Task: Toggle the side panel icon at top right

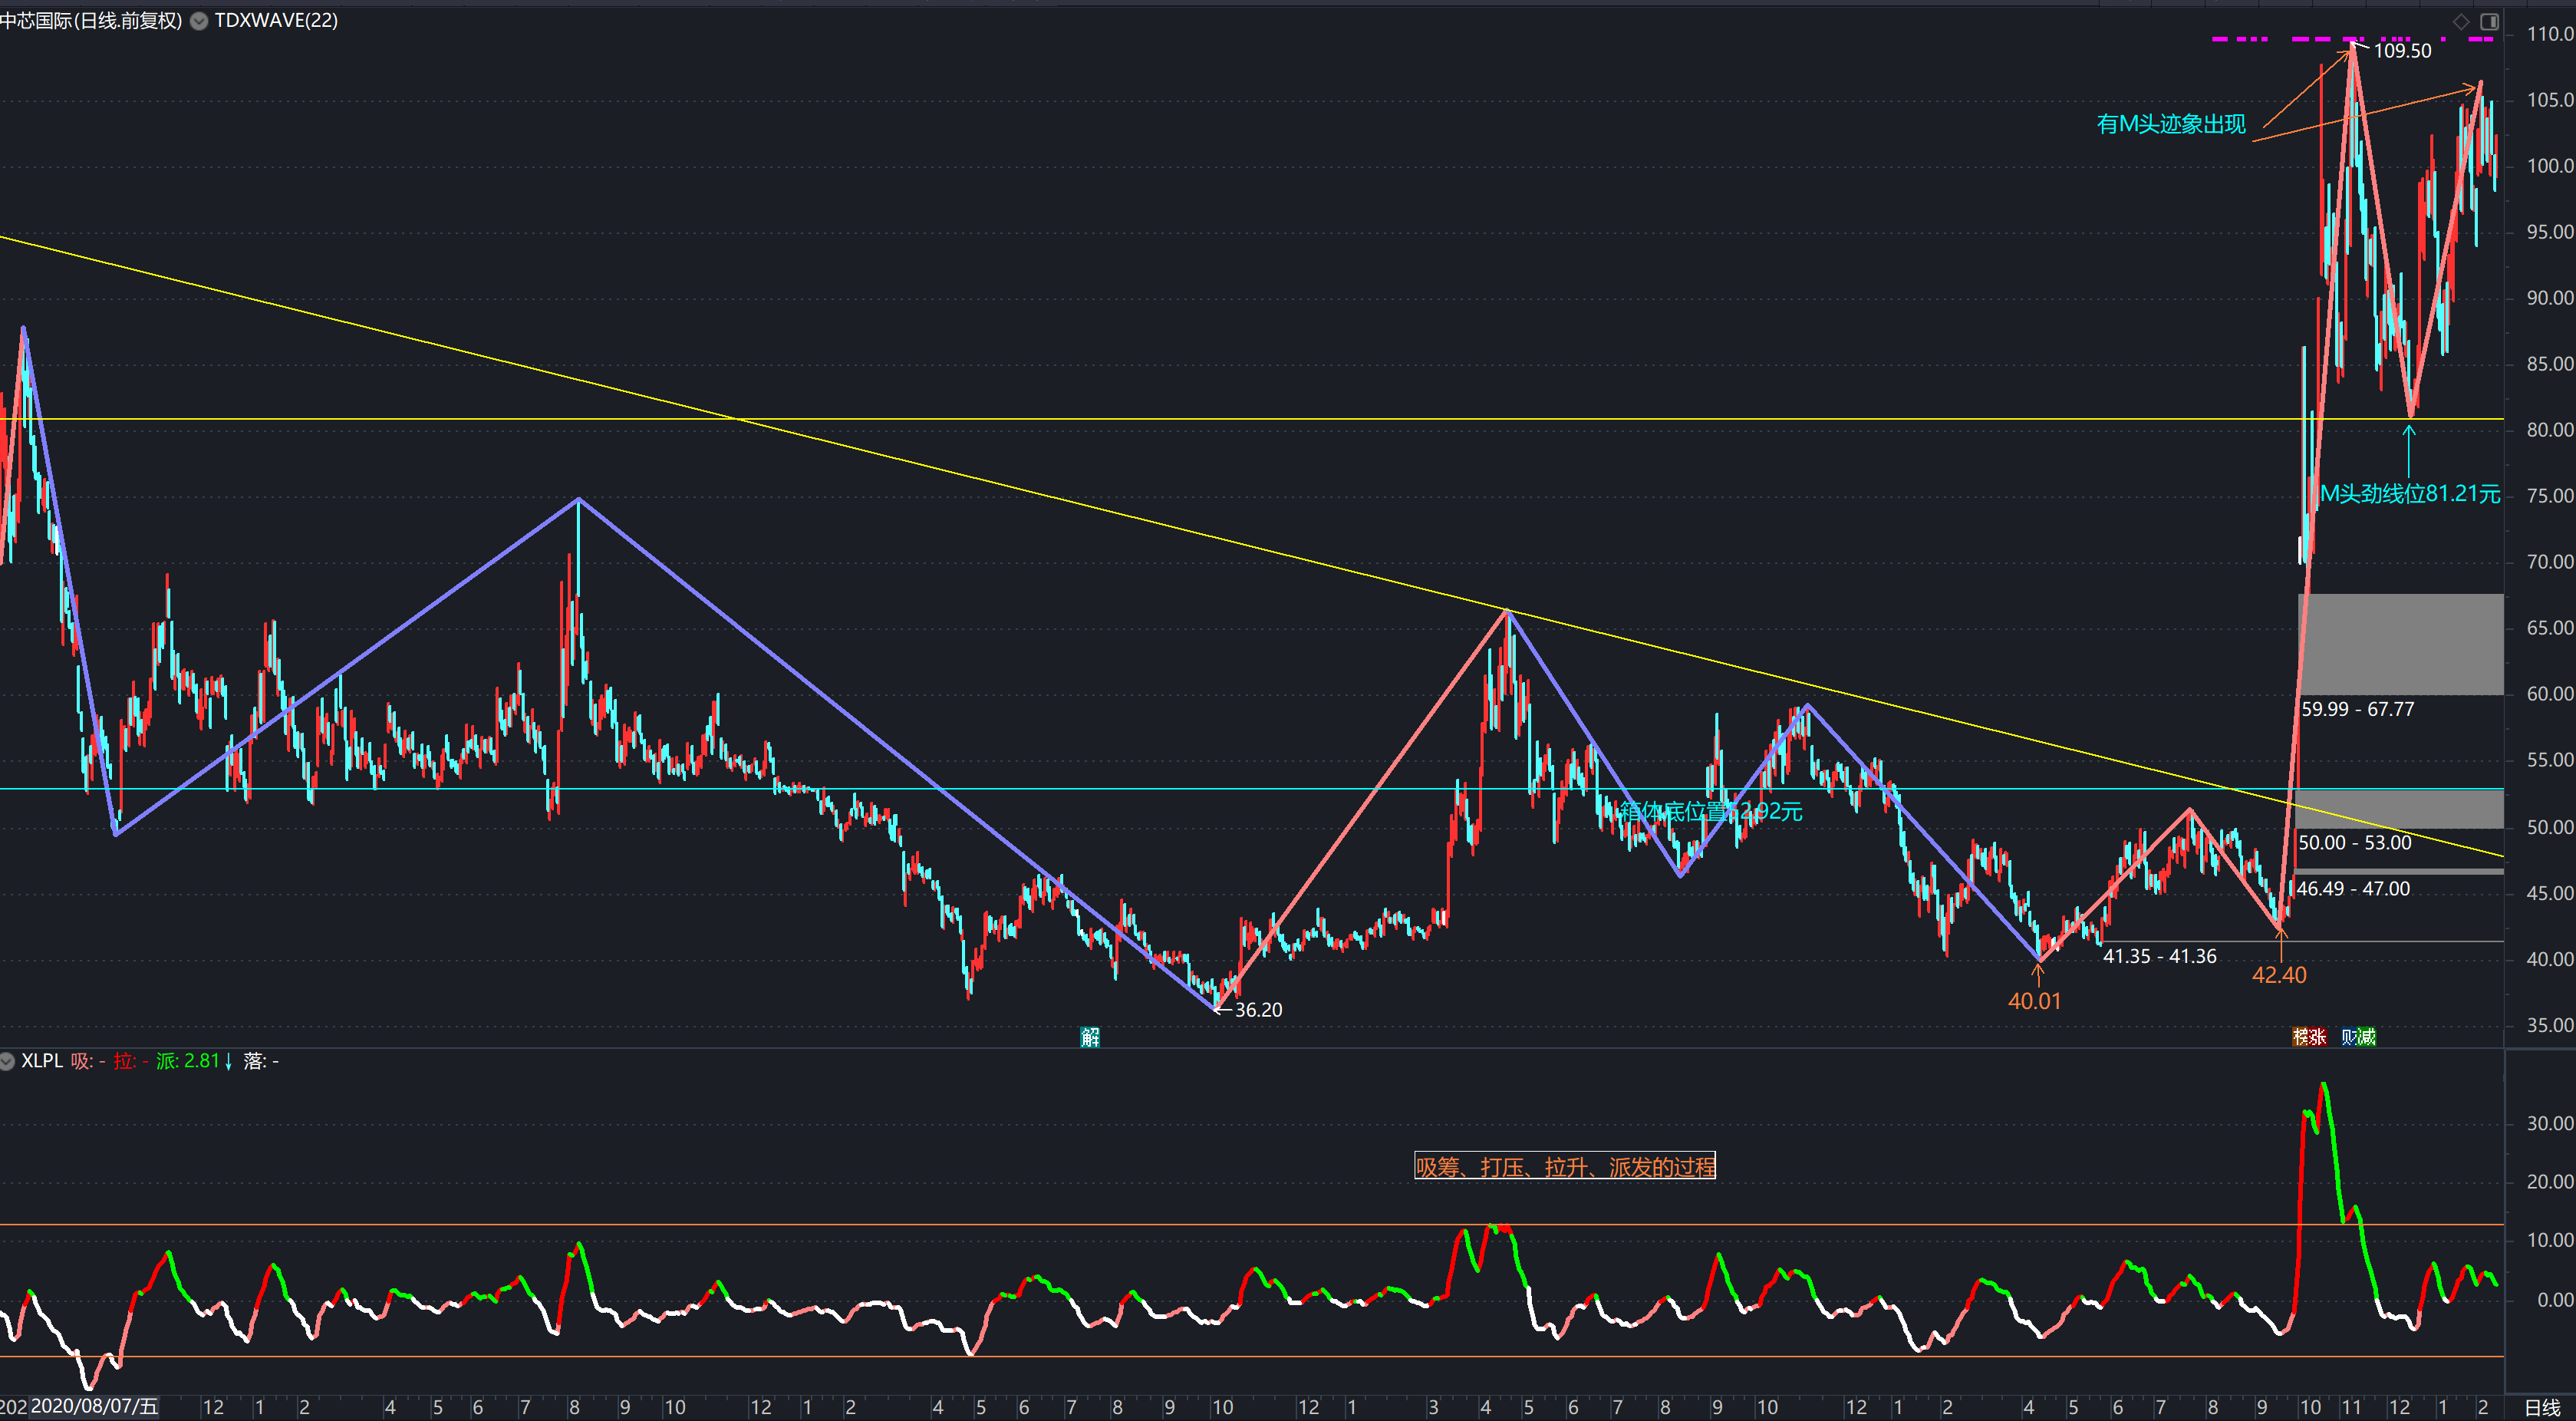Action: (2489, 21)
